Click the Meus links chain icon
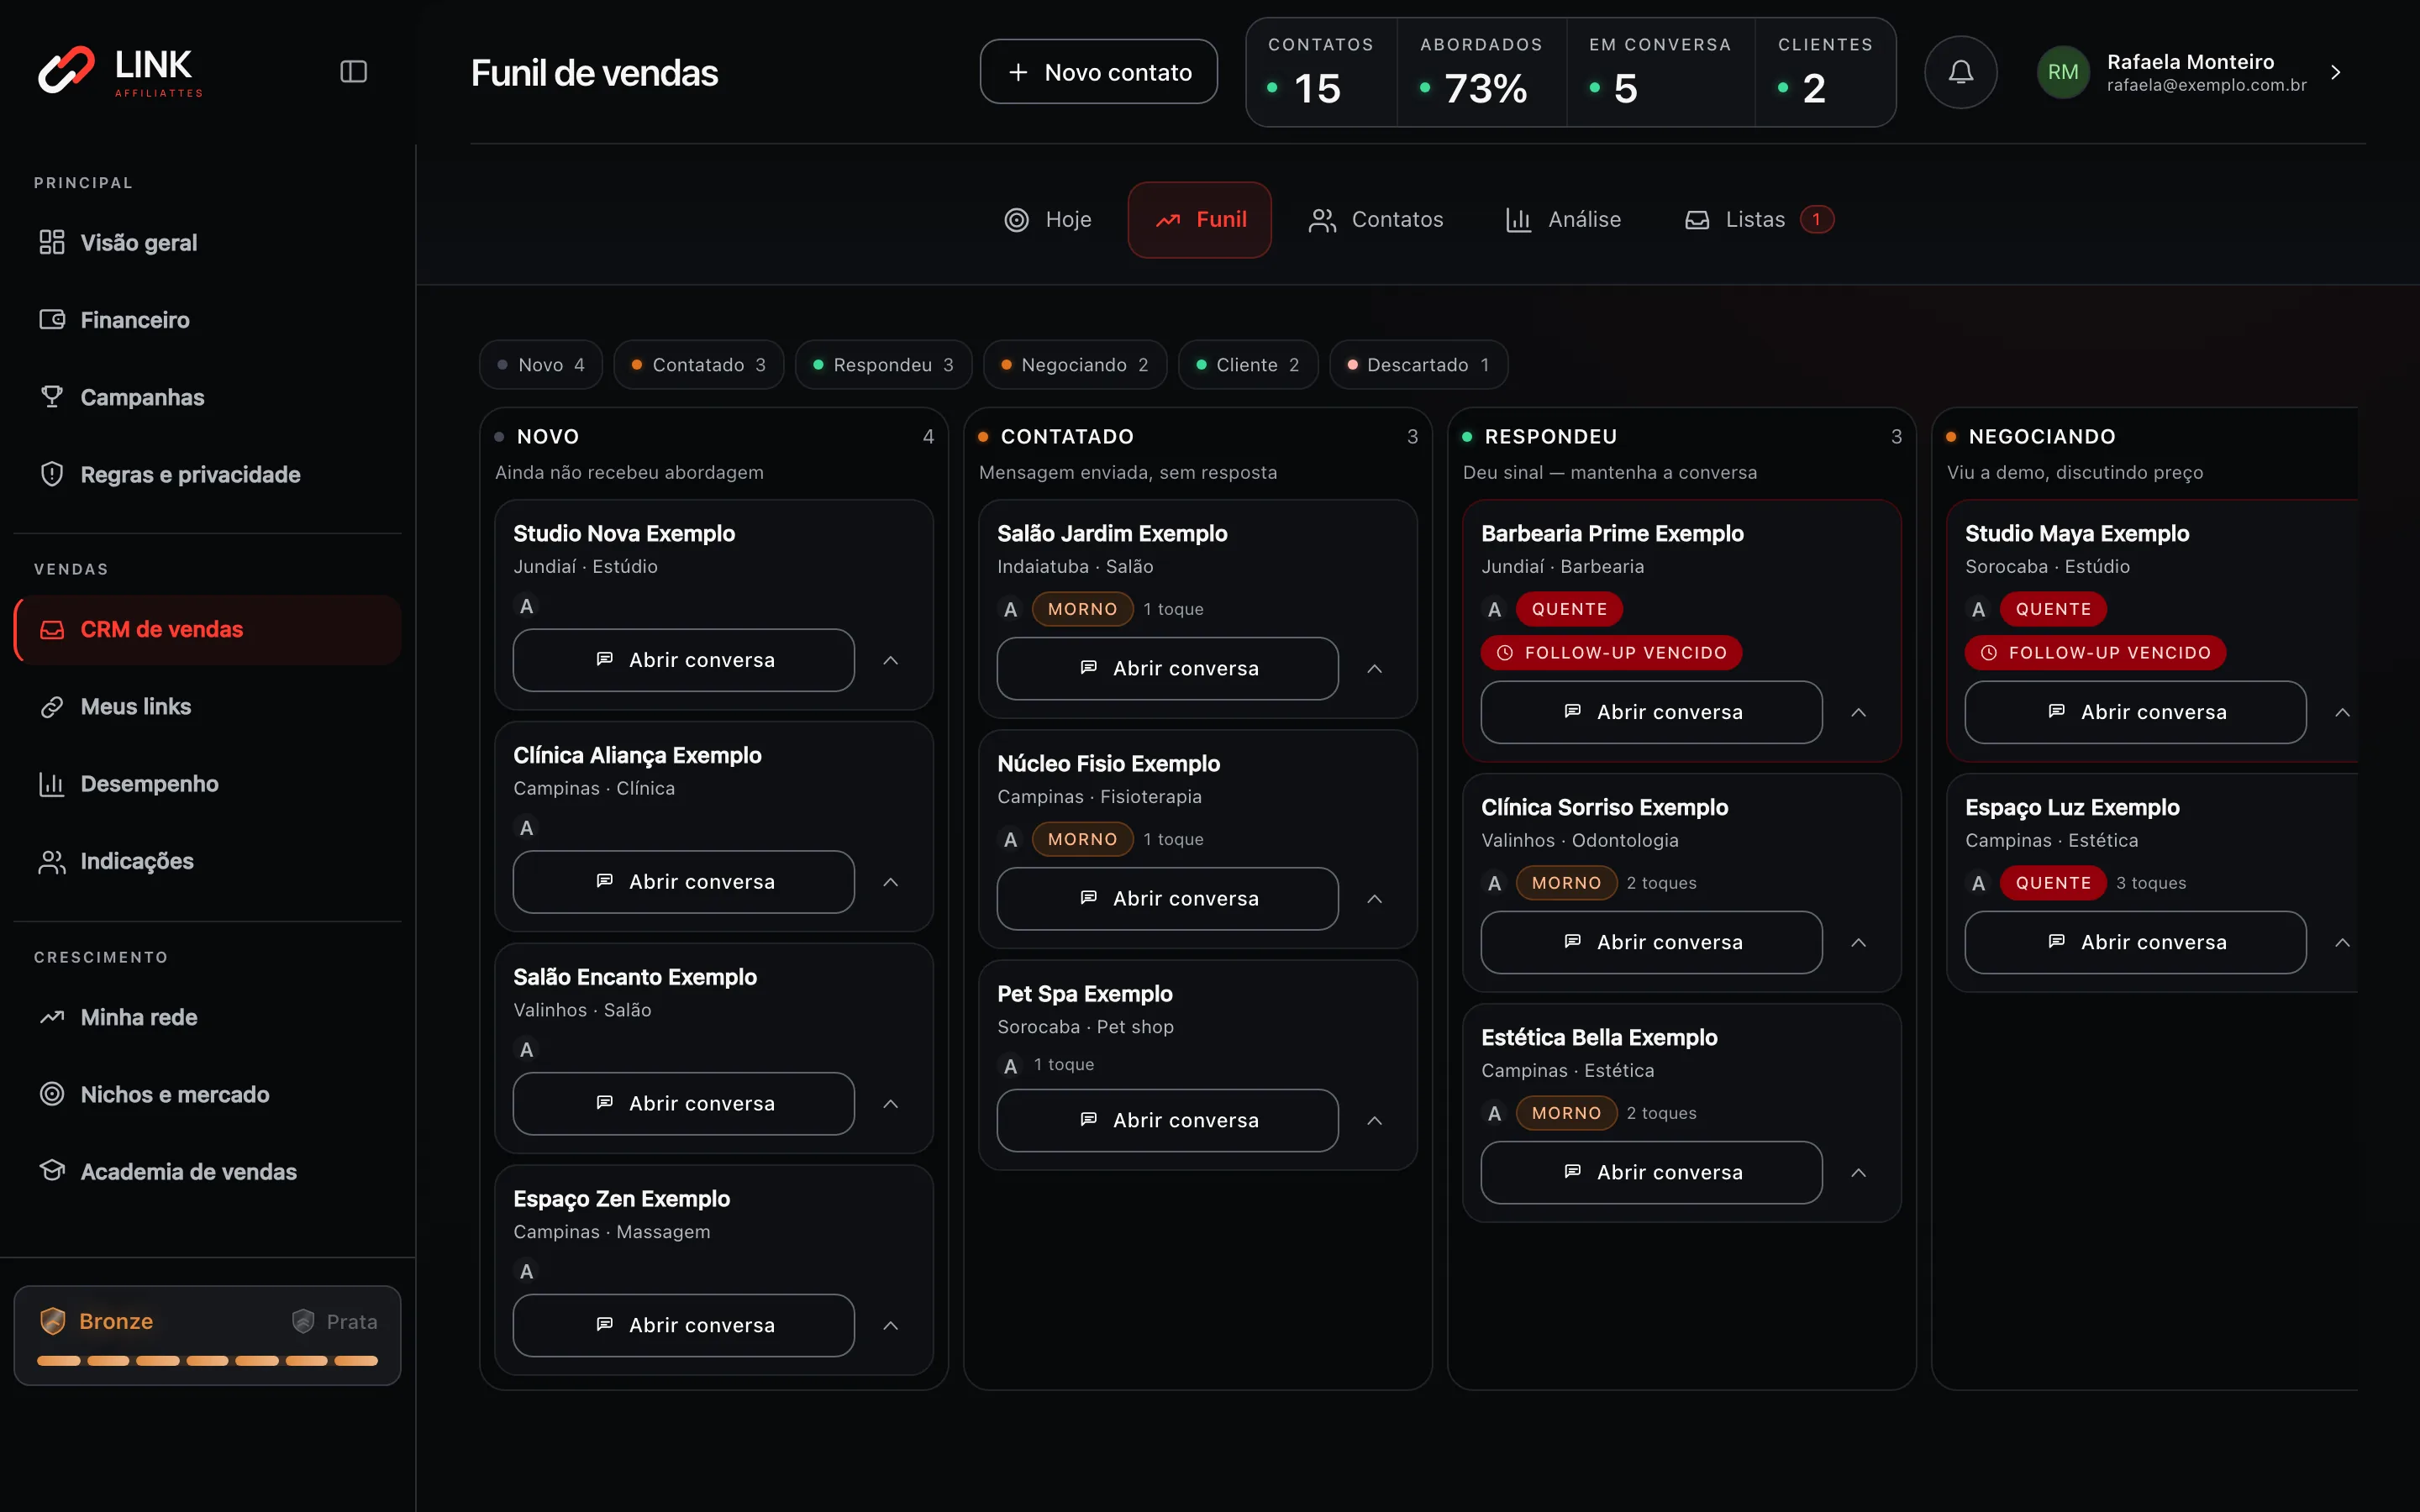 [x=52, y=706]
